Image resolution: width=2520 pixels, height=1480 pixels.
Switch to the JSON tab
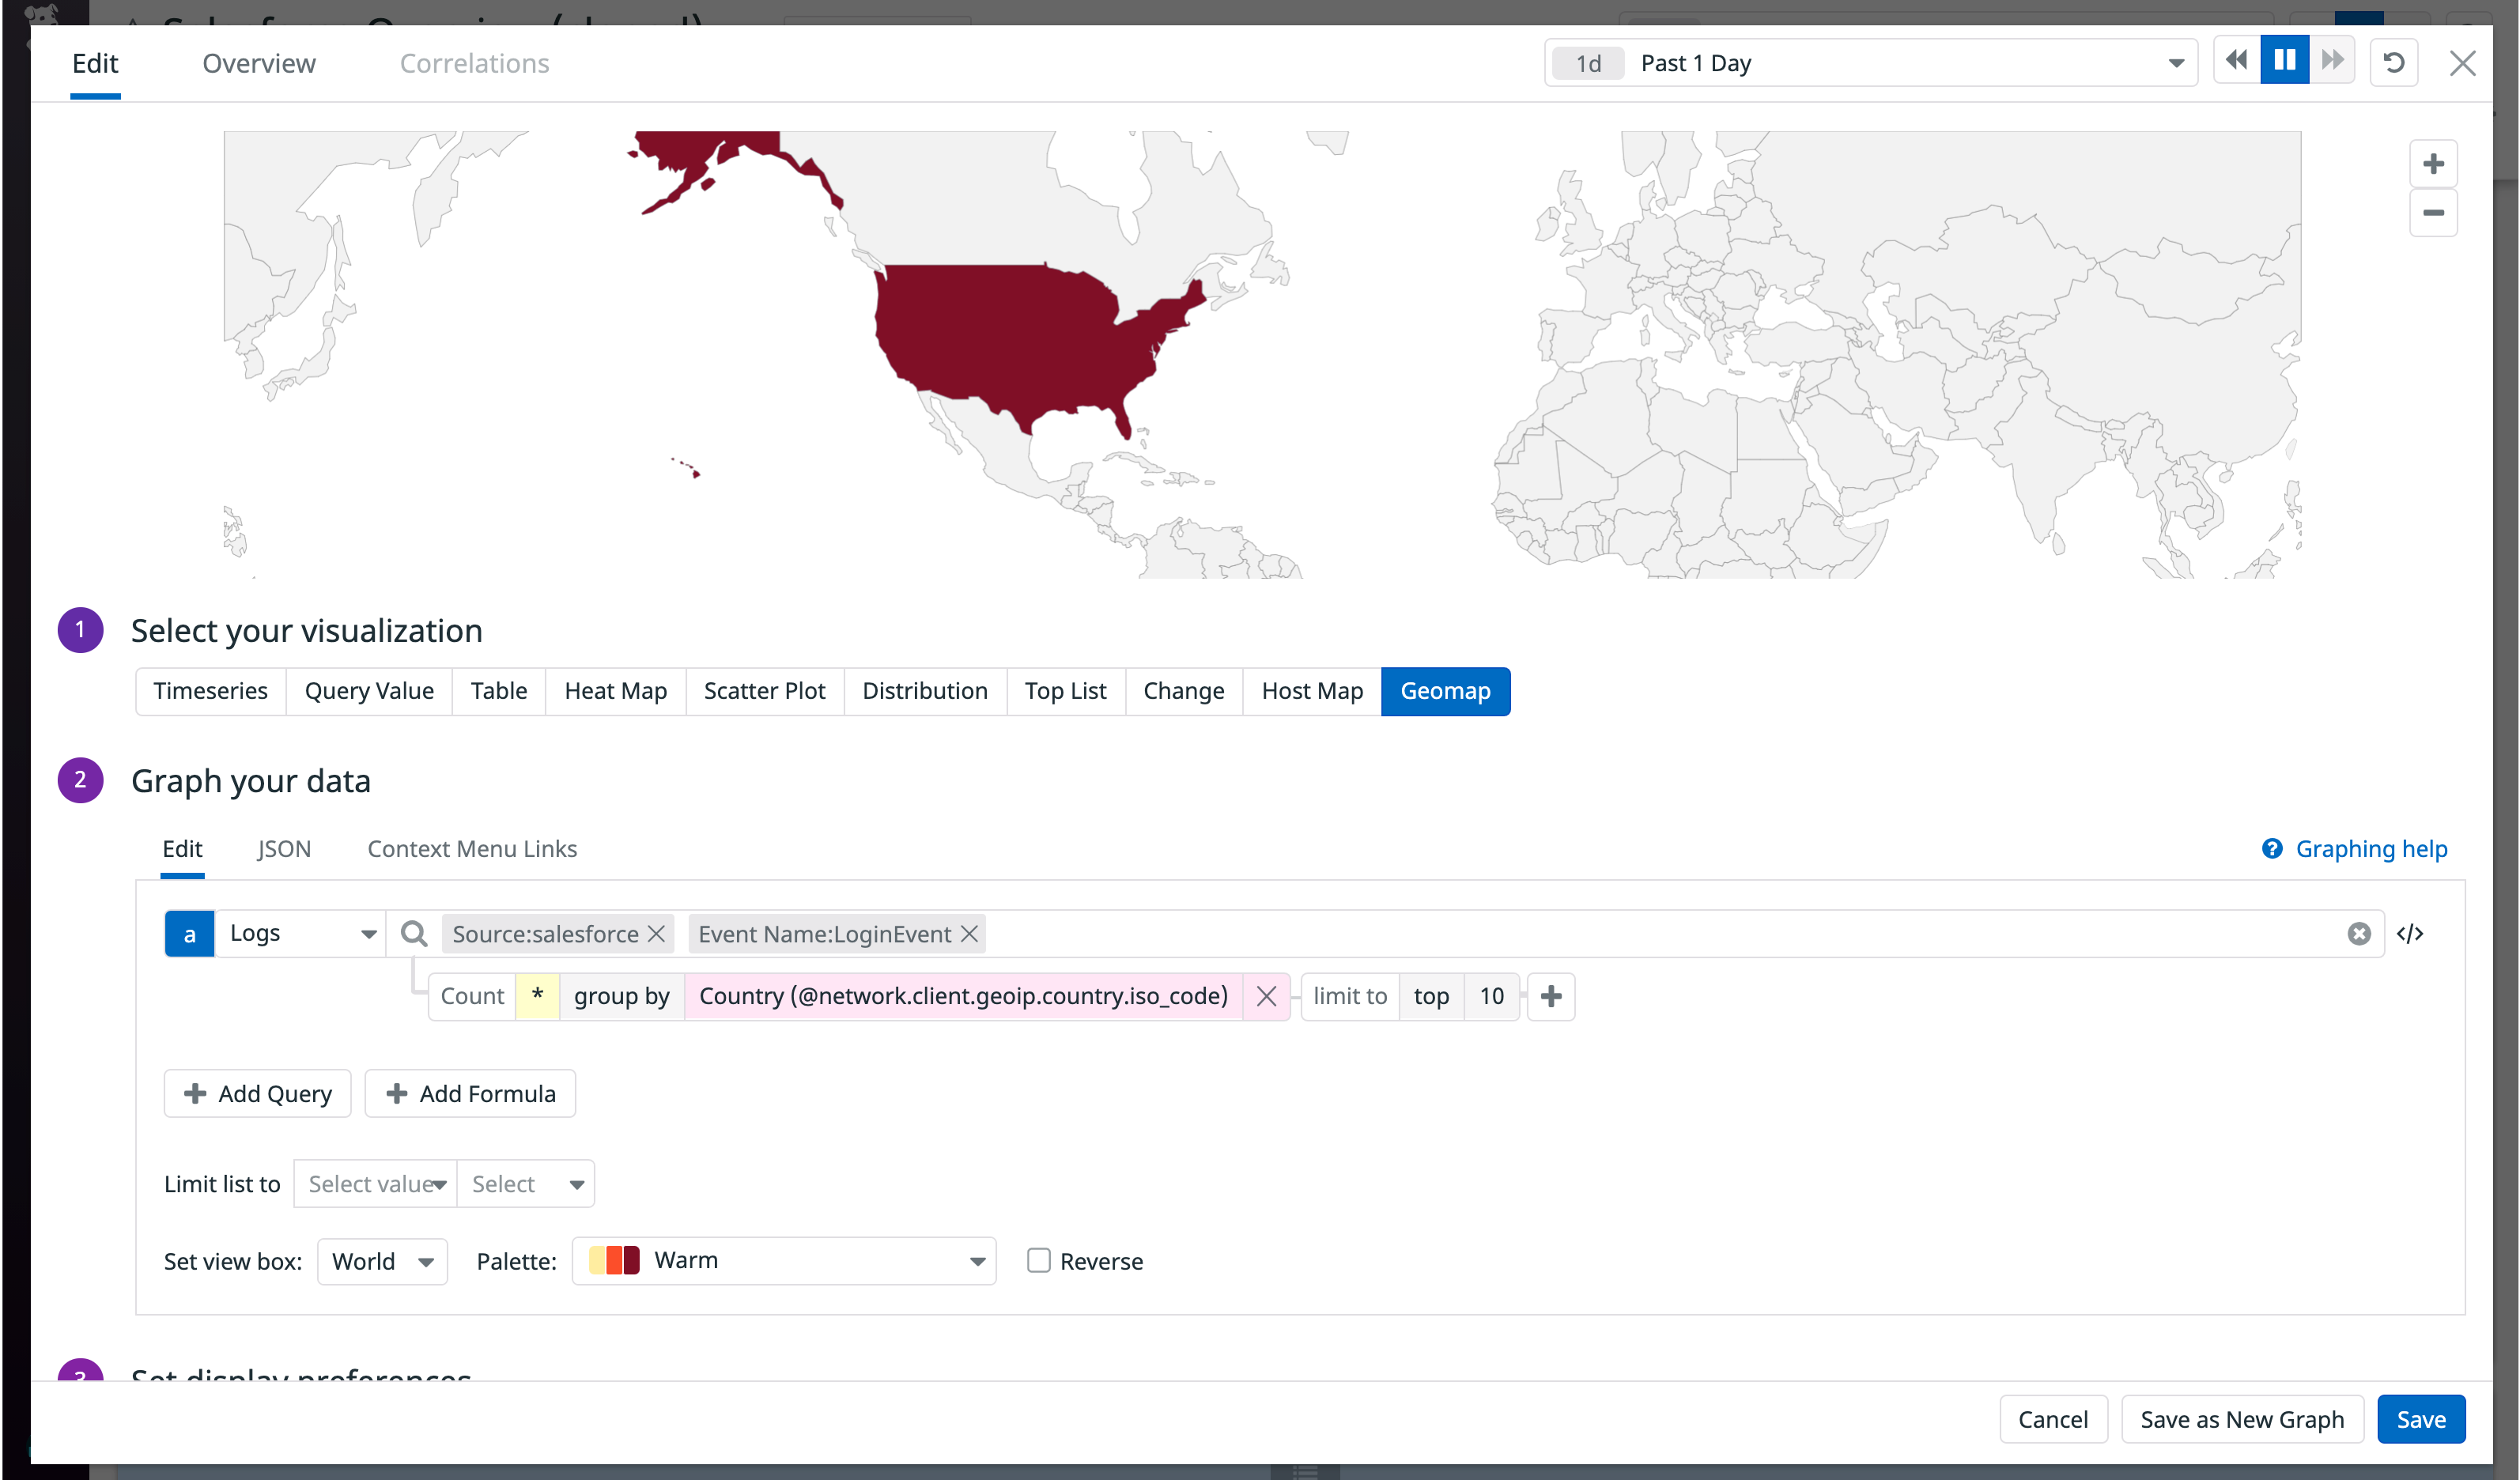(x=284, y=848)
